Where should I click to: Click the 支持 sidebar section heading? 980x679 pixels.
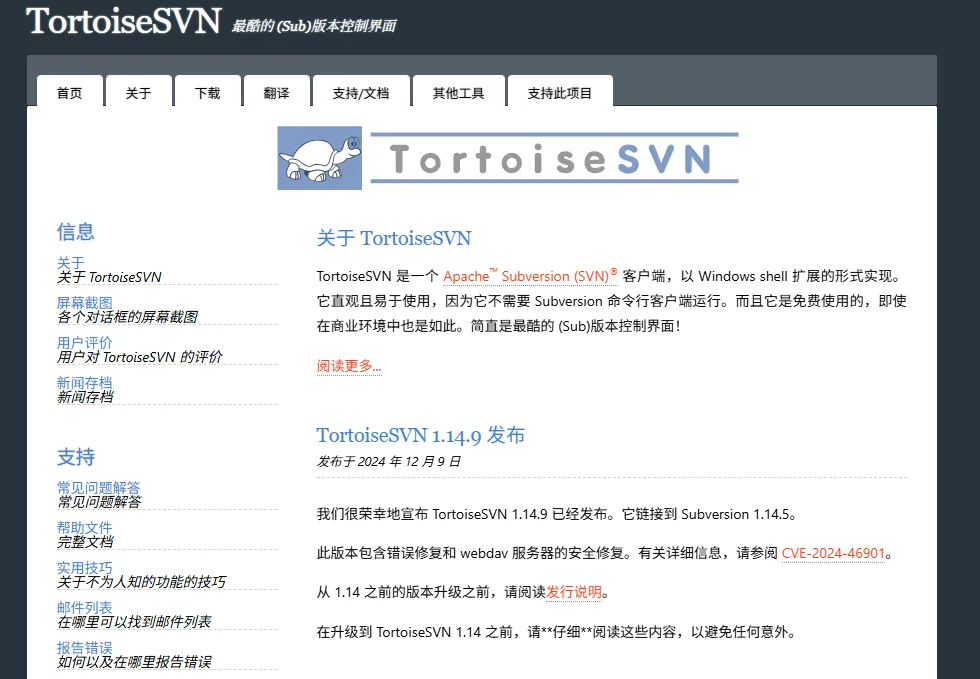76,457
